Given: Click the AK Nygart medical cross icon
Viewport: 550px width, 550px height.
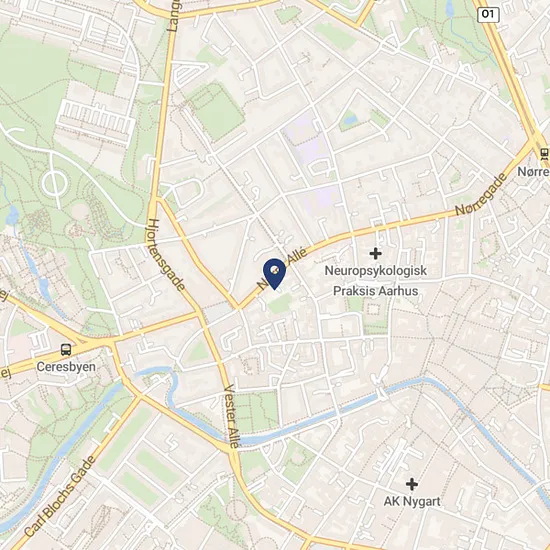Looking at the screenshot, I should [412, 484].
